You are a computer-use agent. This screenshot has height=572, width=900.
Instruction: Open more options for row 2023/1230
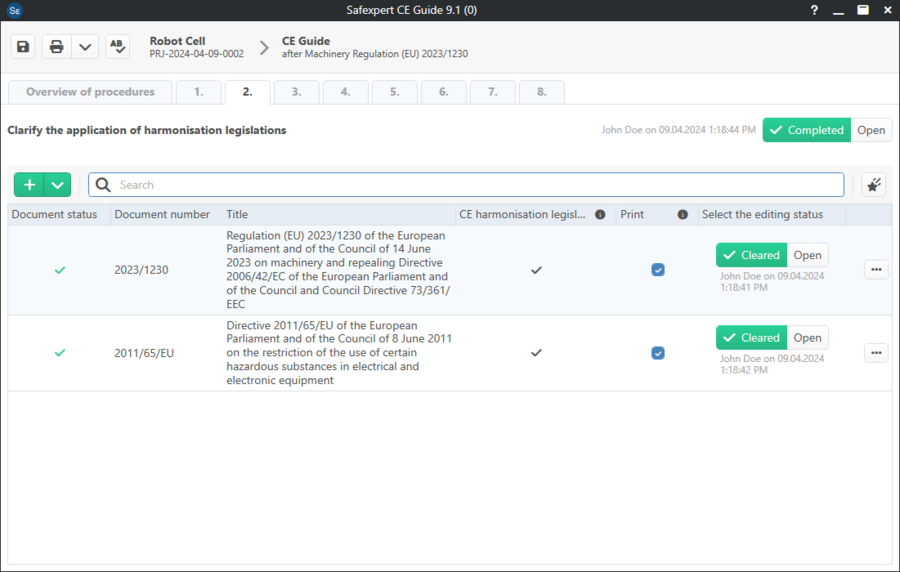click(876, 270)
